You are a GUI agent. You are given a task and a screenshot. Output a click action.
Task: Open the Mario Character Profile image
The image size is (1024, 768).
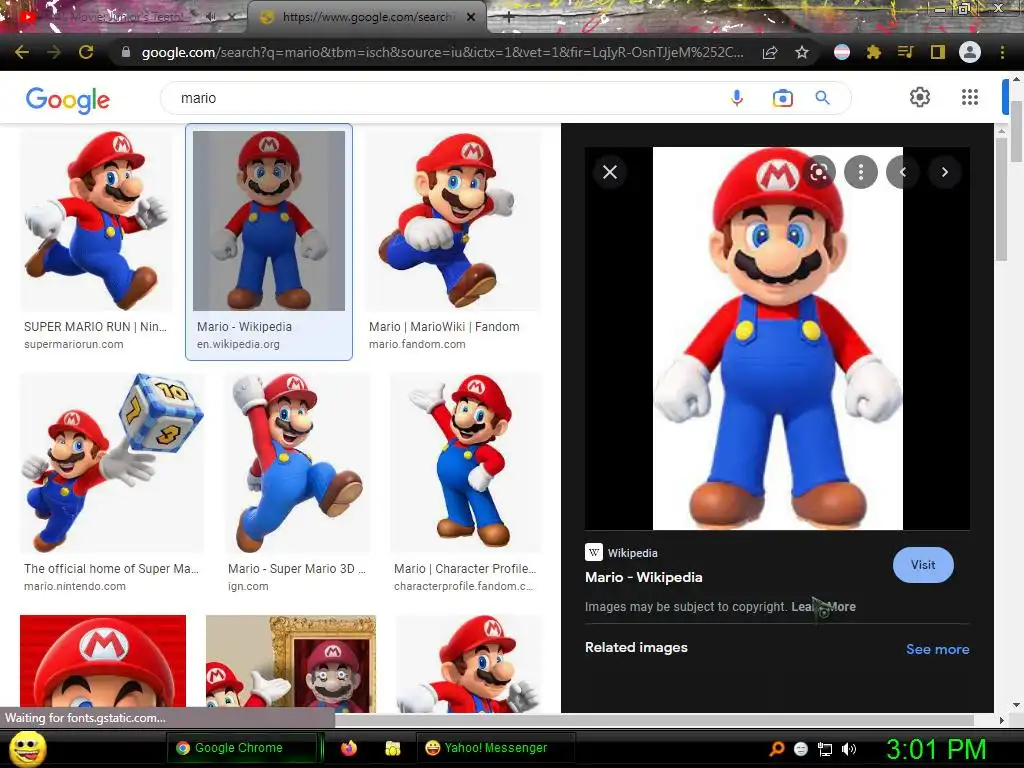(466, 463)
